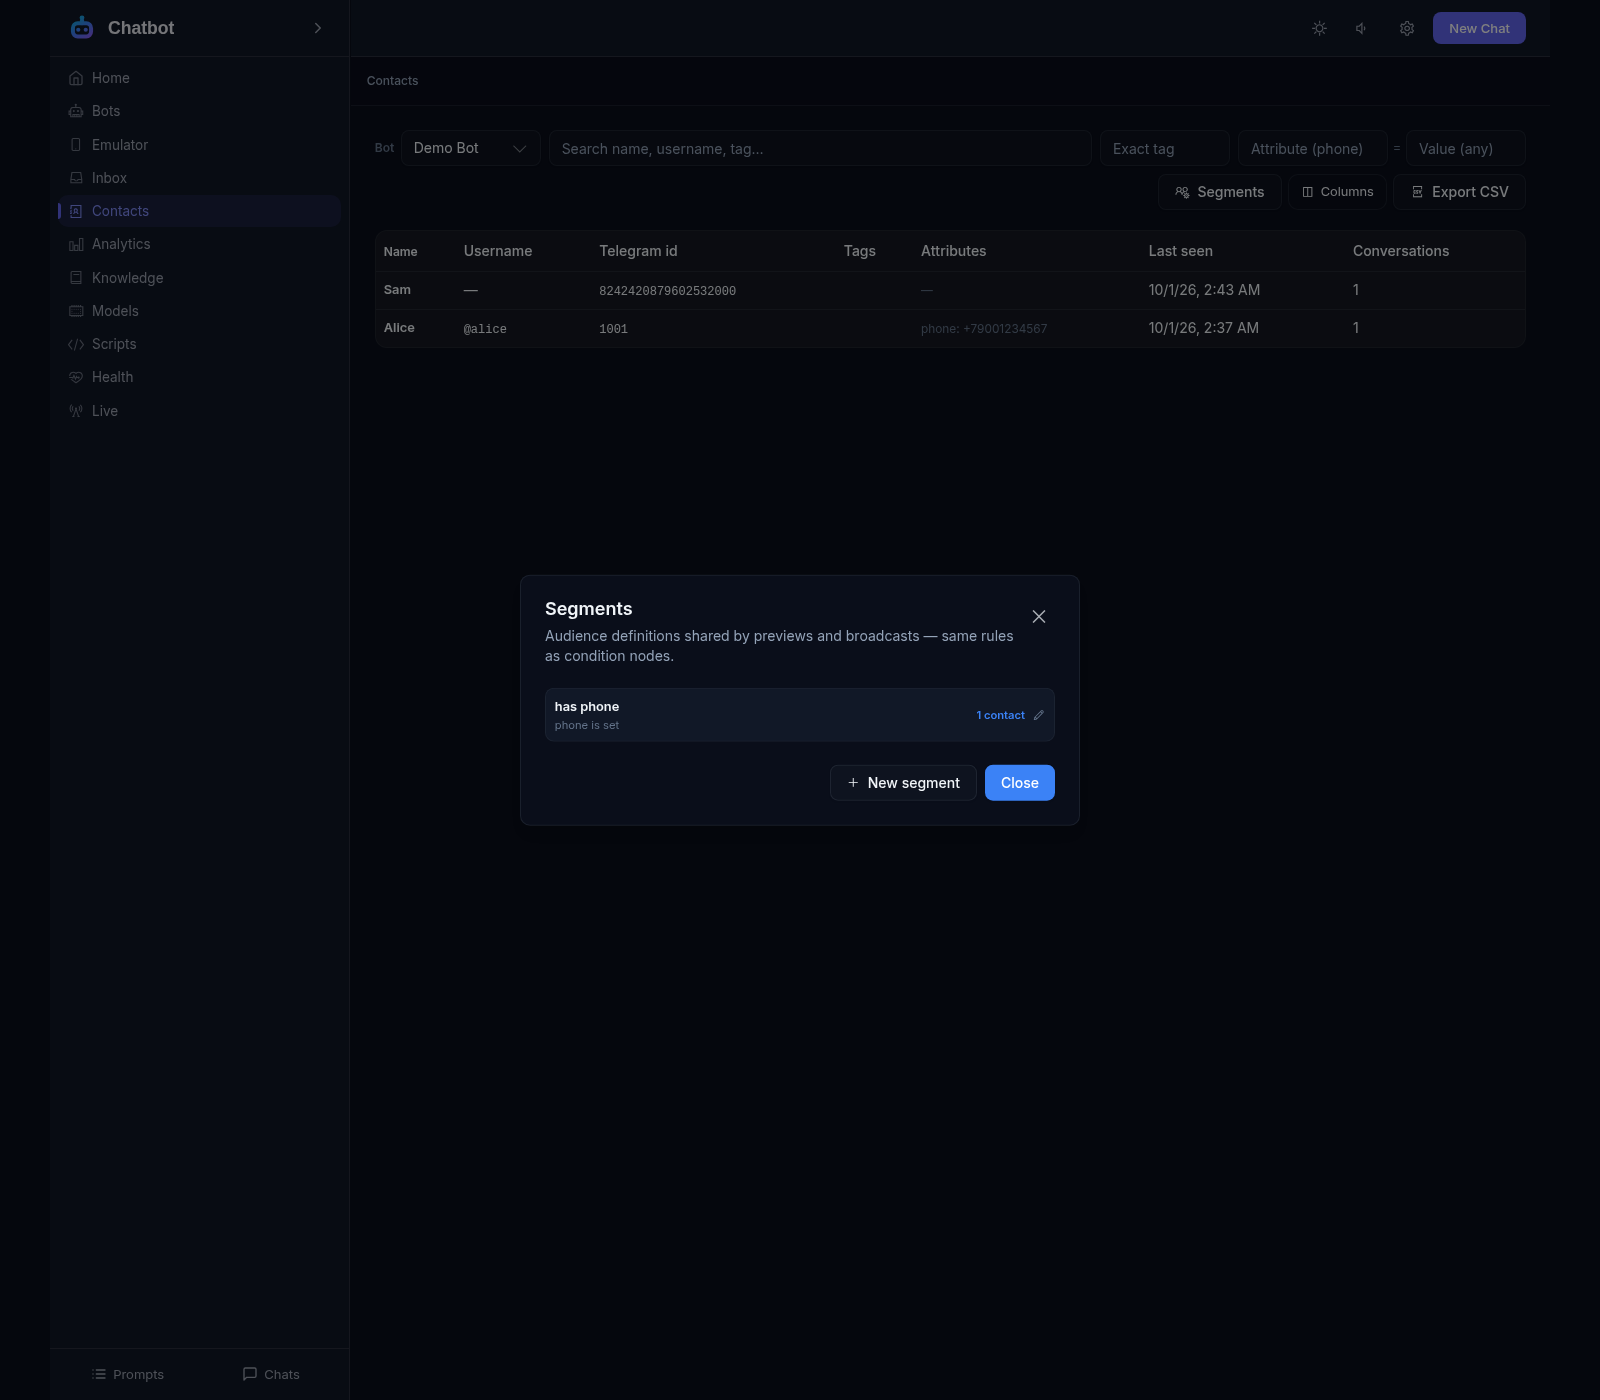This screenshot has width=1600, height=1400.
Task: Click phone: +79001234567 attribute
Action: [984, 329]
